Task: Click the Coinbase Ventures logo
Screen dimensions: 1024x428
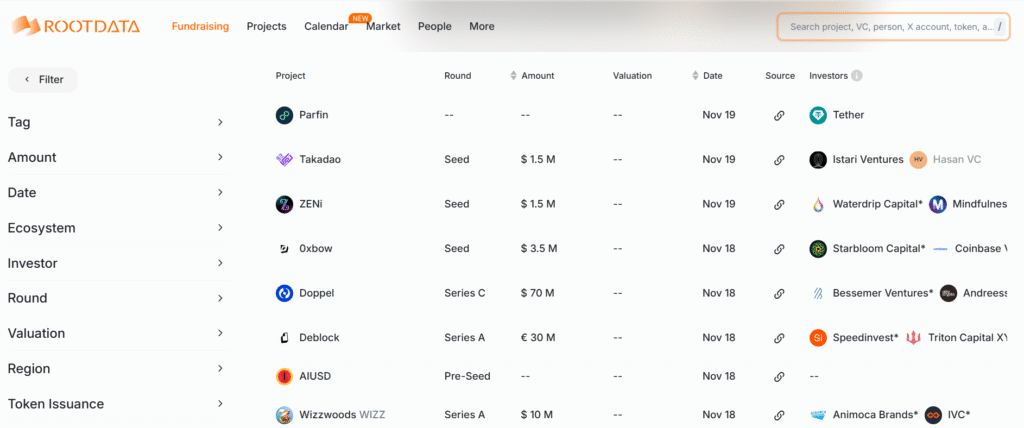Action: [940, 248]
